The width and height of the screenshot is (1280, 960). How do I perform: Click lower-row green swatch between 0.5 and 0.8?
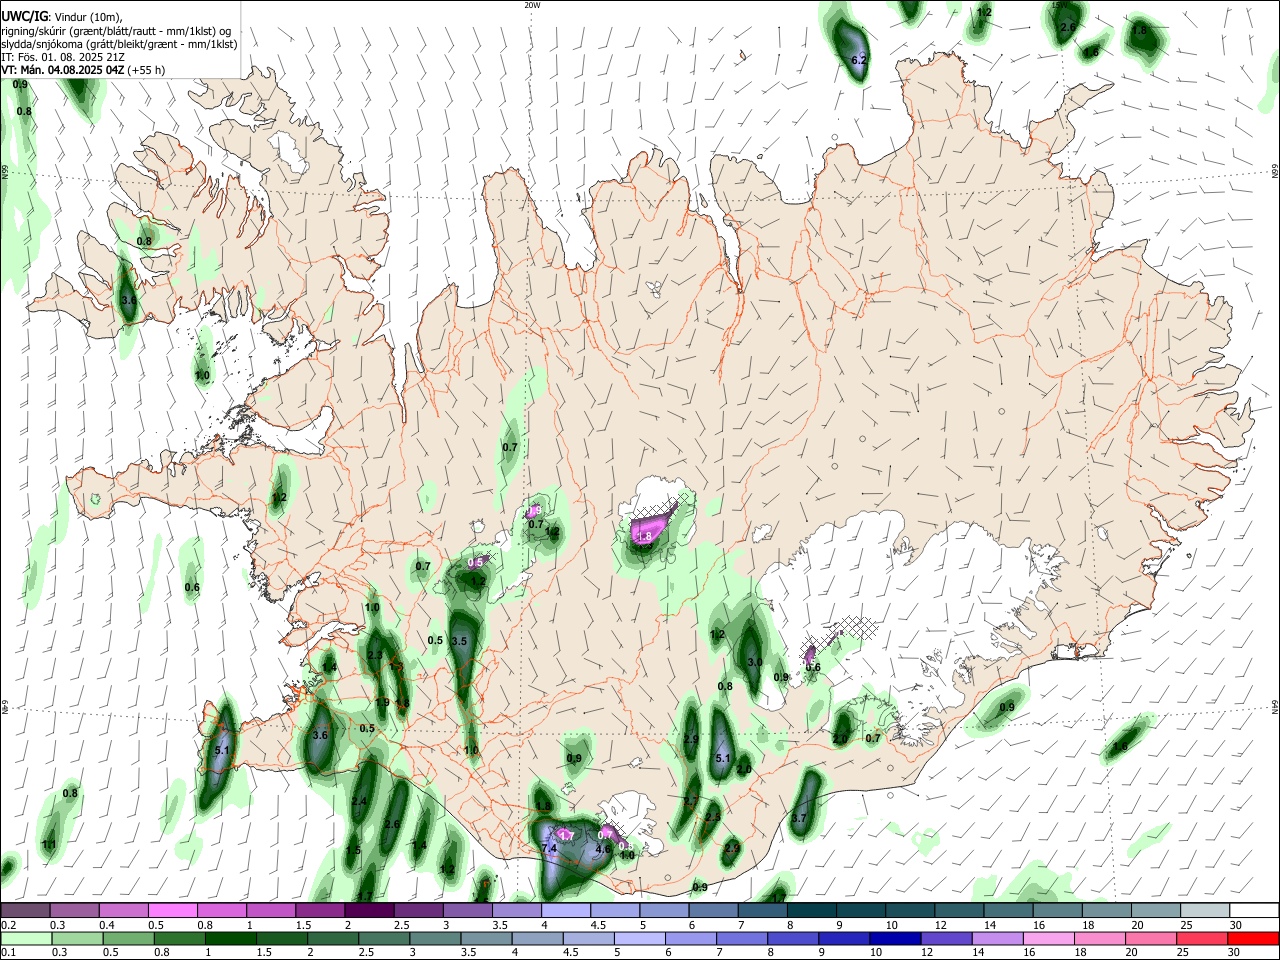[129, 939]
